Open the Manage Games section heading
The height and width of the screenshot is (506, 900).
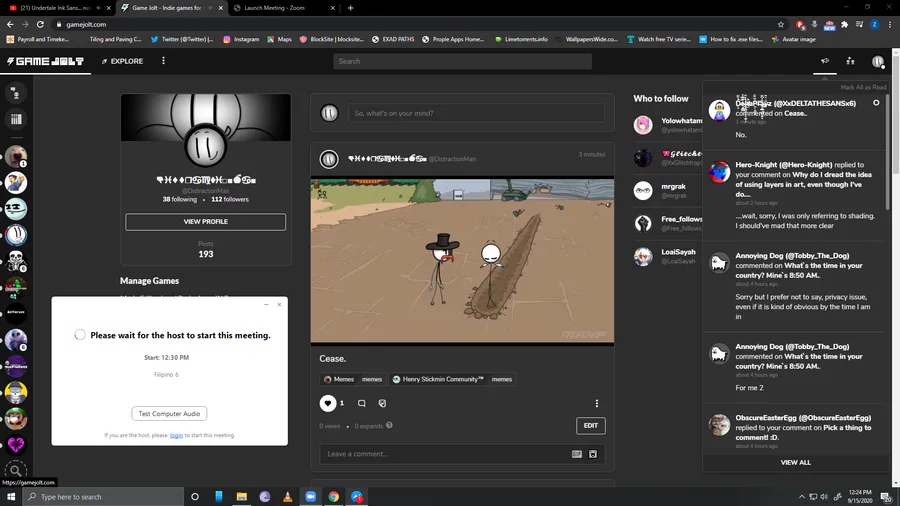149,281
